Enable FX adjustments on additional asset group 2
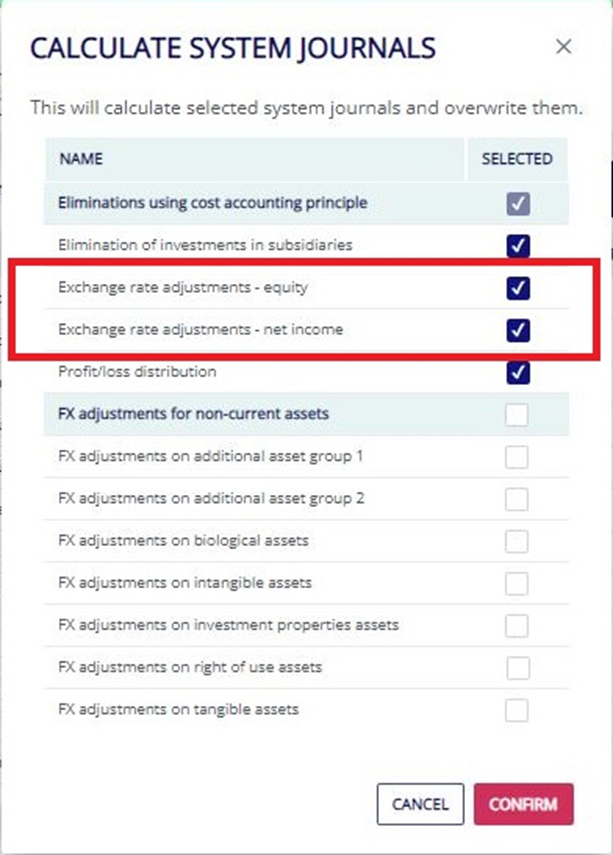Screen dimensions: 613x855 516,499
